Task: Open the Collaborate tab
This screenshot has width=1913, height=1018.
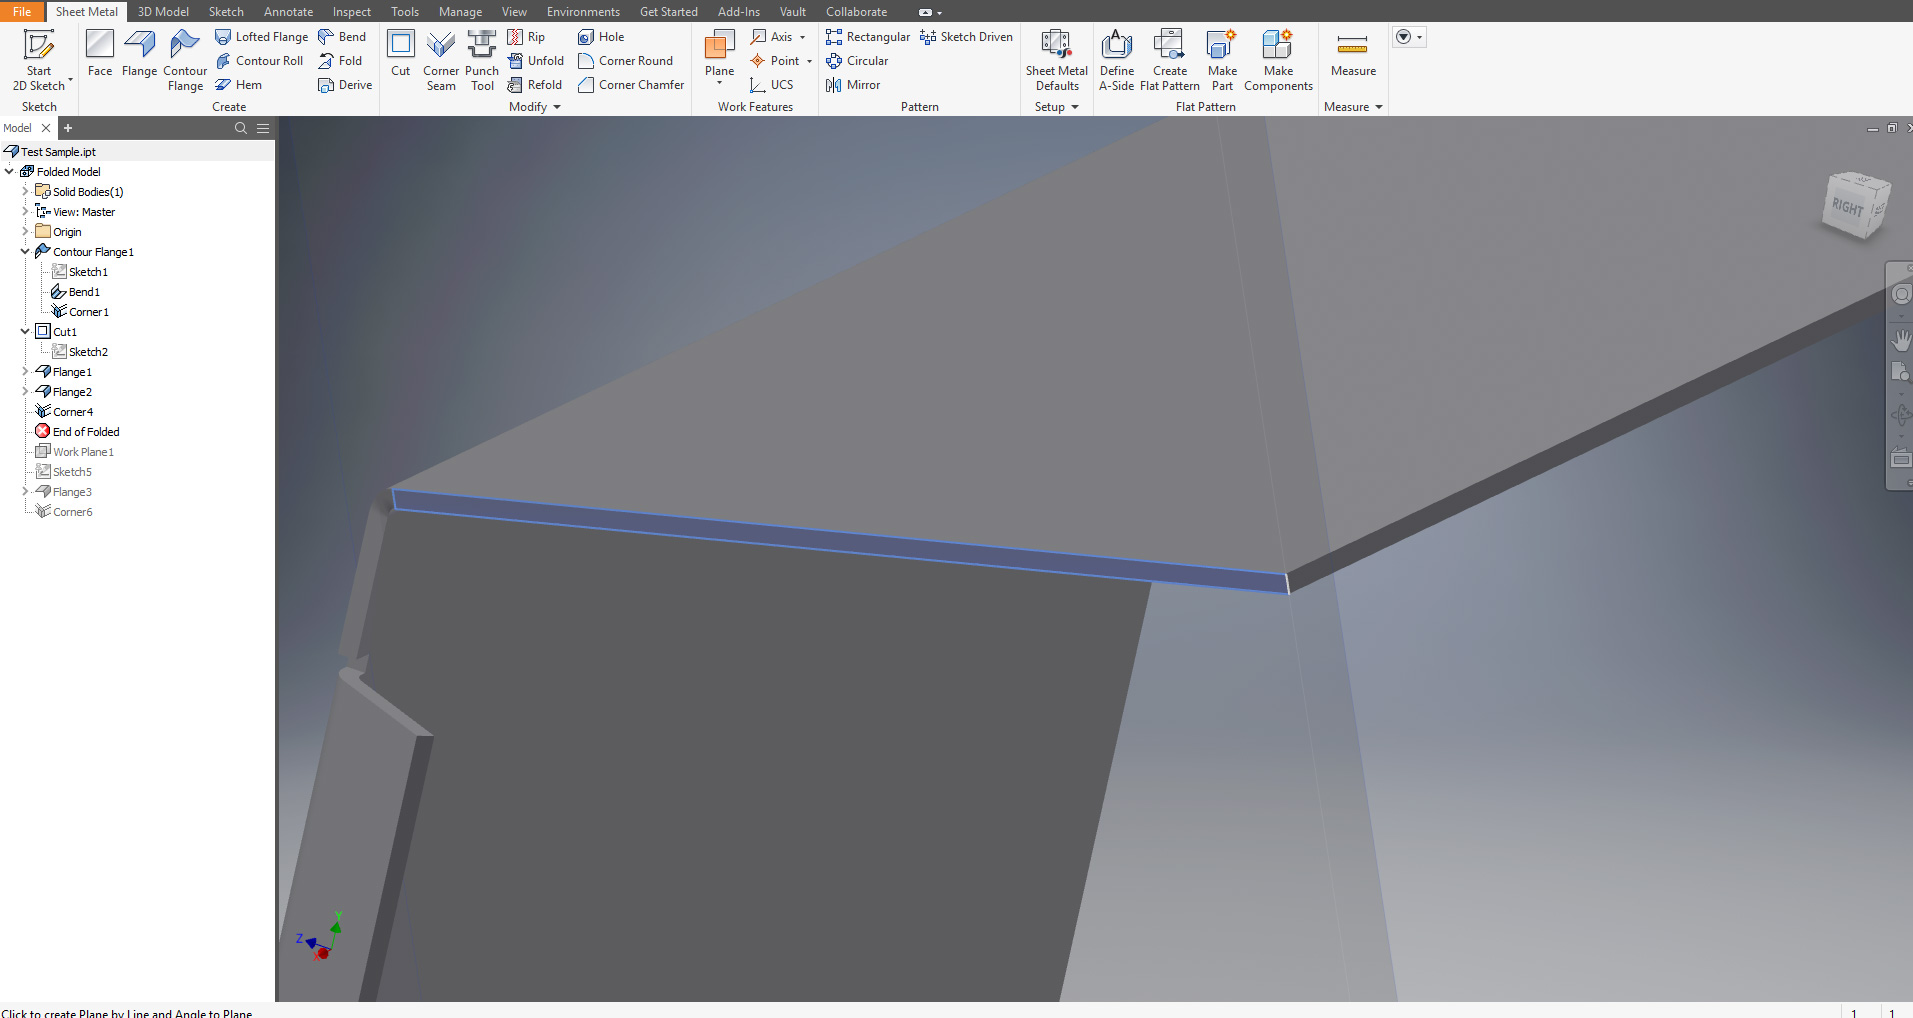Action: pyautogui.click(x=856, y=12)
